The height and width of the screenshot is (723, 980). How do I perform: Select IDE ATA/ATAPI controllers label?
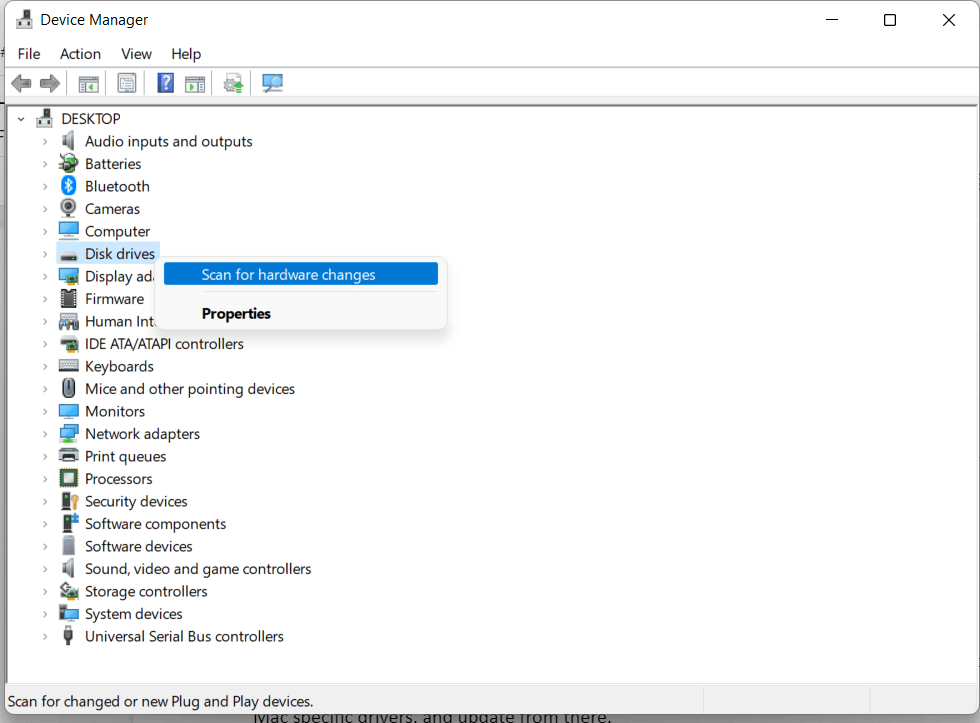tap(164, 344)
